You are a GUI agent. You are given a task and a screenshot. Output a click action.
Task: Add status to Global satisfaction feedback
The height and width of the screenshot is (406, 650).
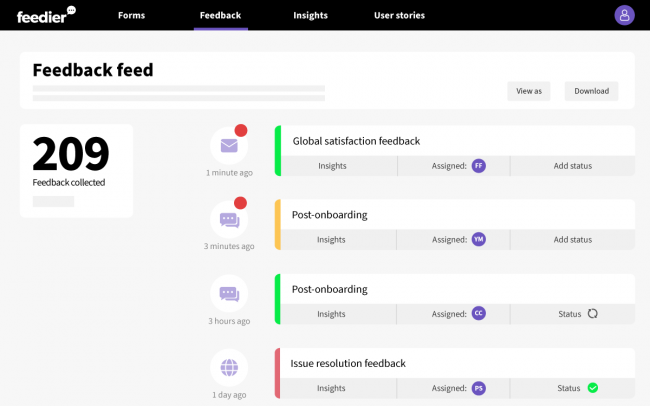pos(573,166)
